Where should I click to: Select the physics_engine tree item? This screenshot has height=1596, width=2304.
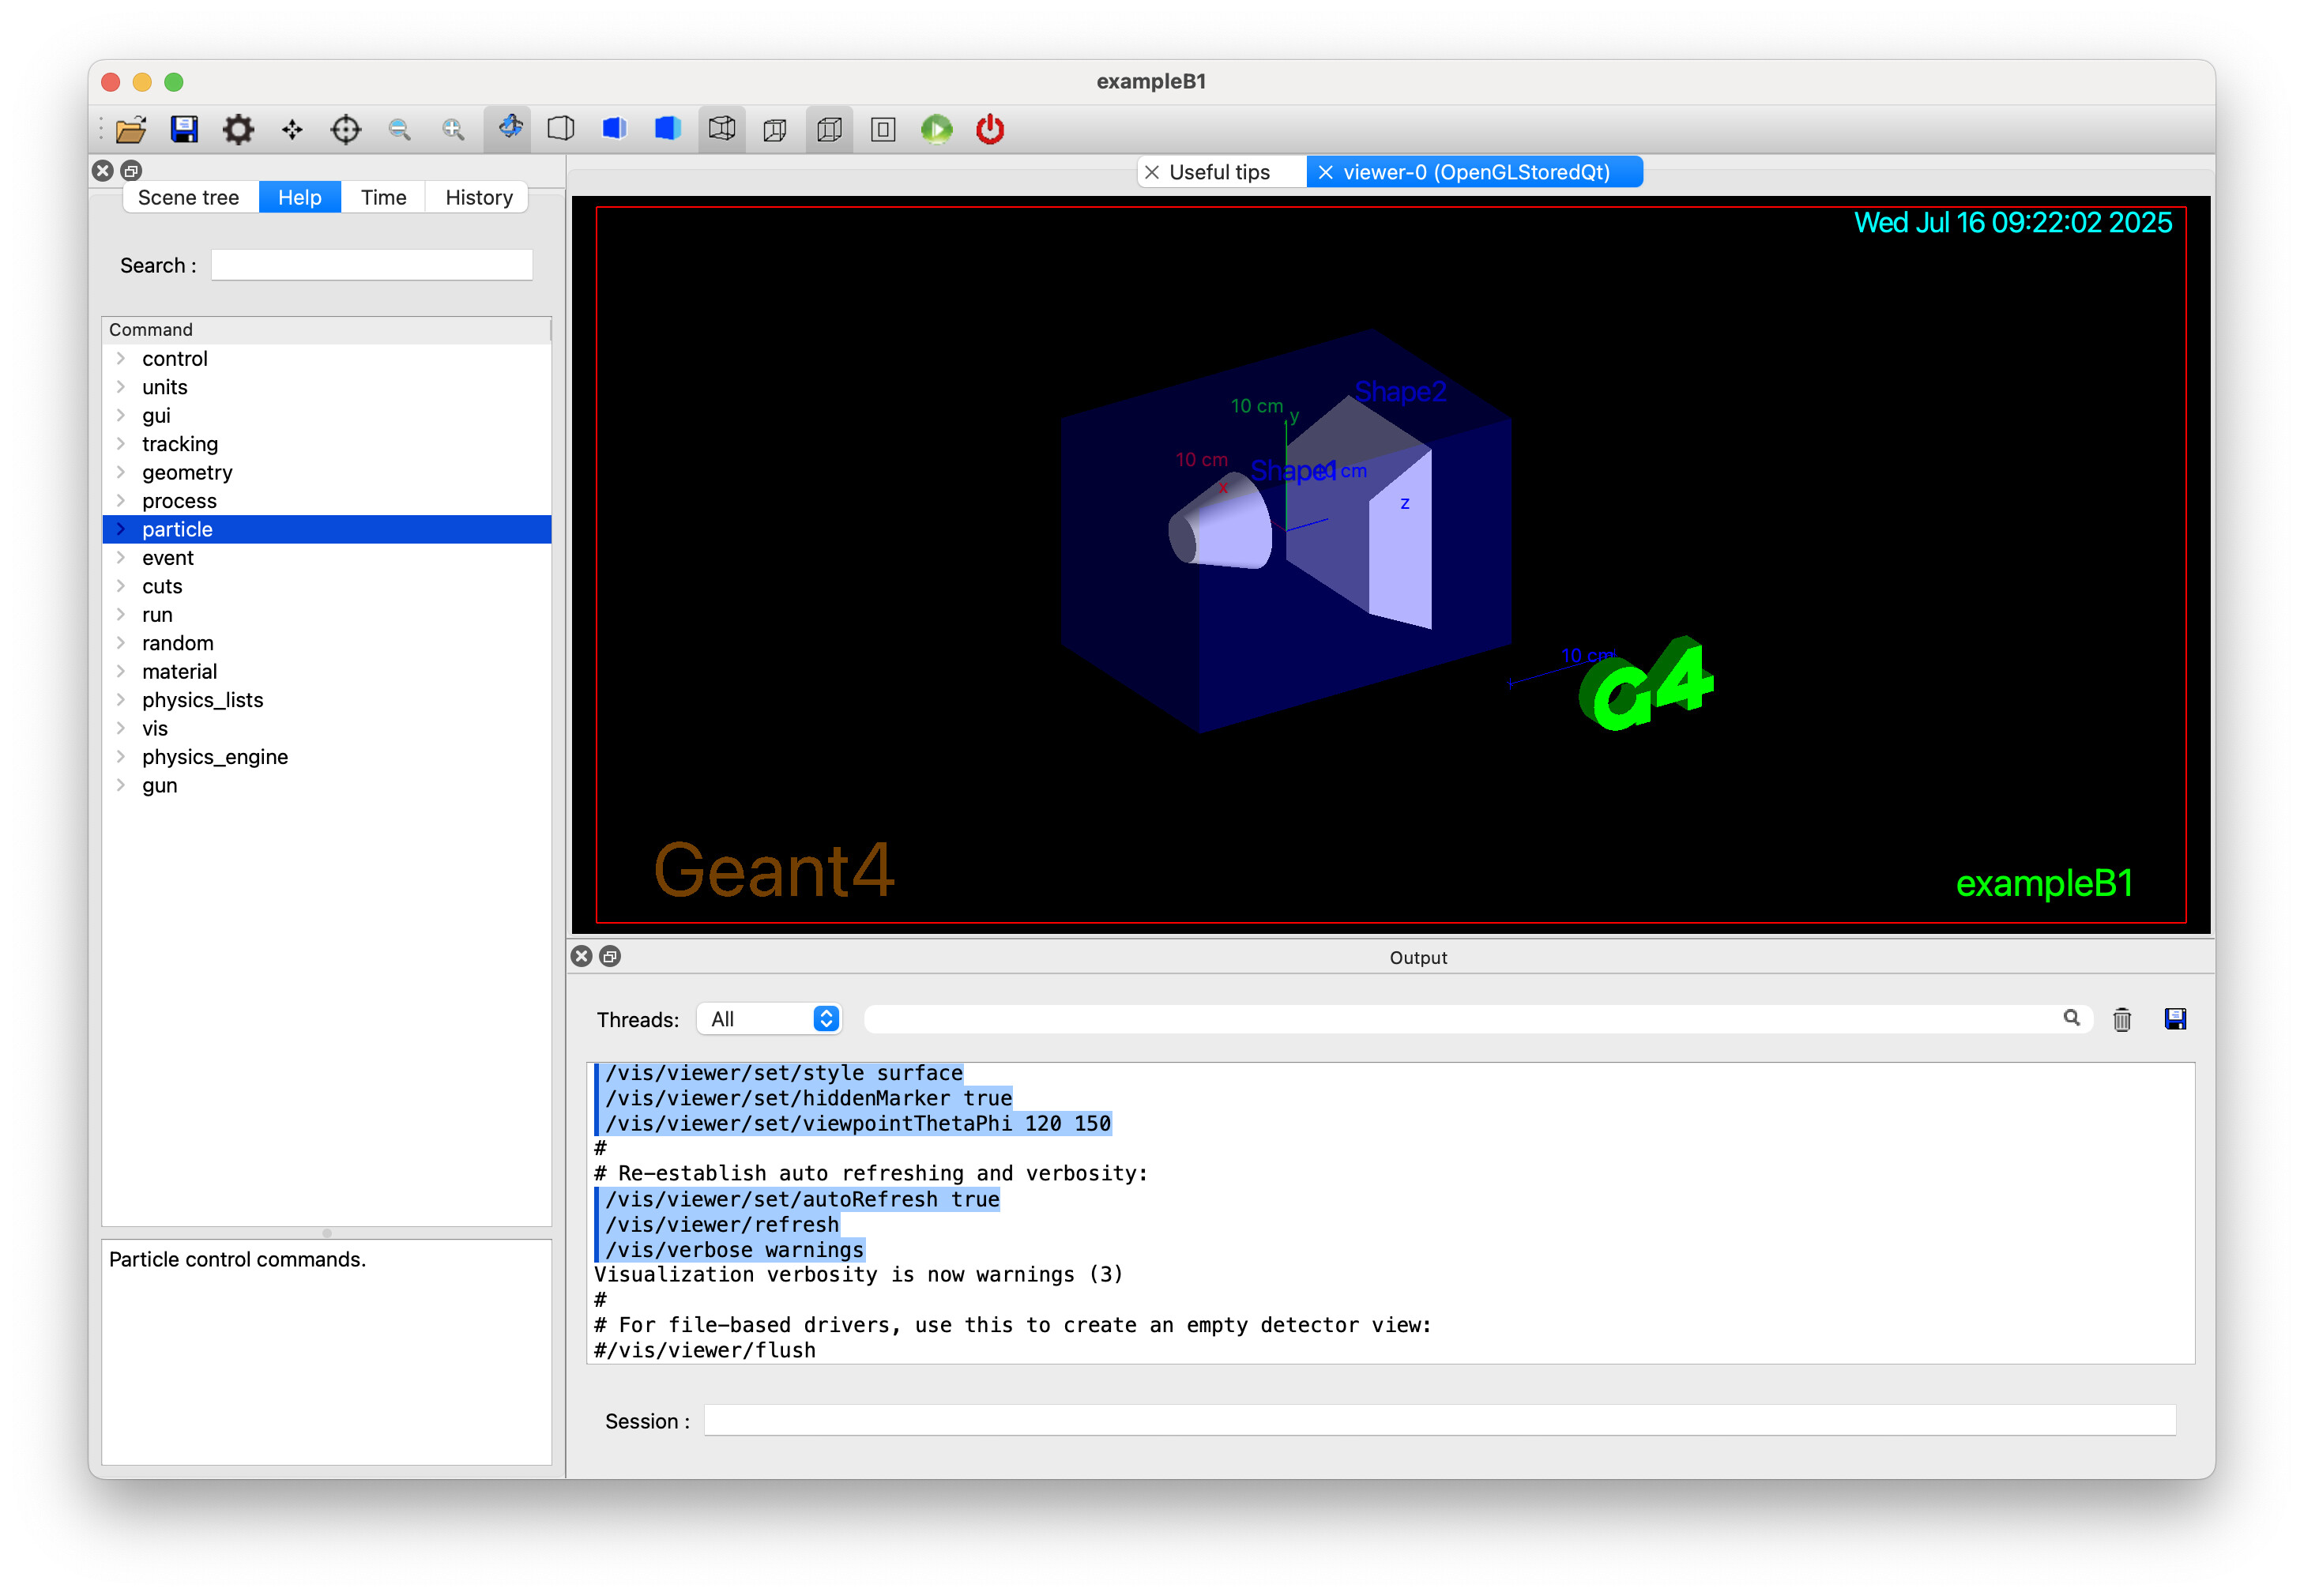point(327,757)
